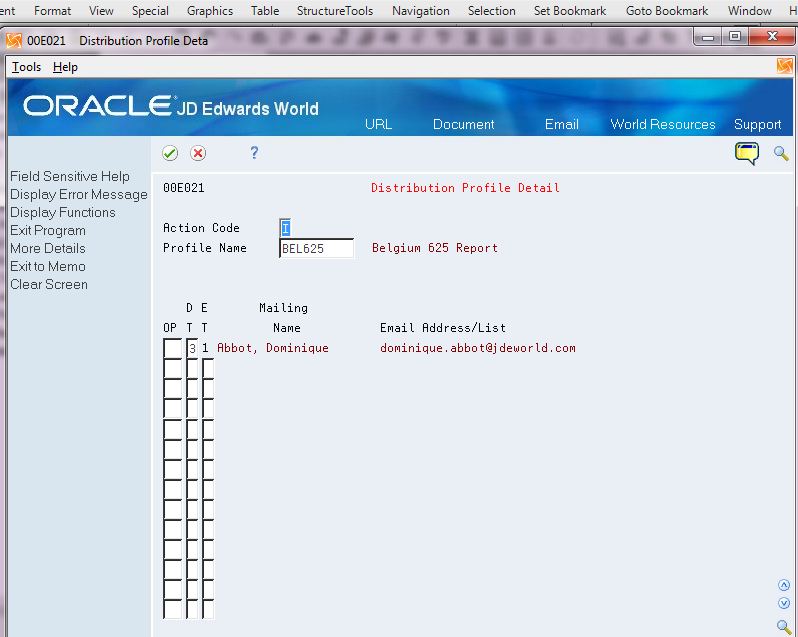The image size is (798, 637).
Task: Select Display Functions
Action: click(63, 212)
